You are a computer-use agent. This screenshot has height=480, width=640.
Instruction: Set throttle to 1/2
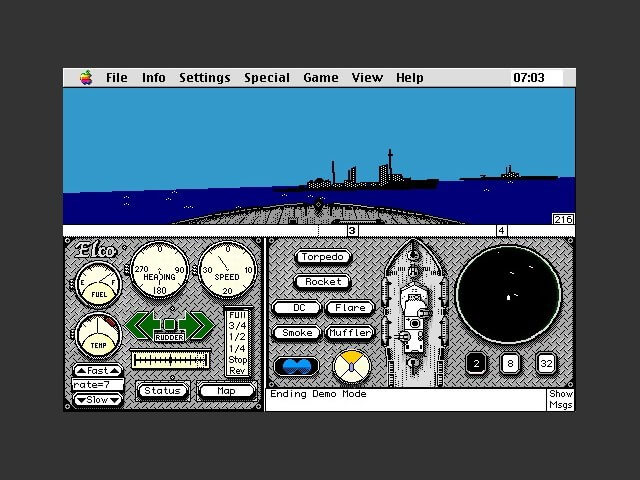pos(237,337)
